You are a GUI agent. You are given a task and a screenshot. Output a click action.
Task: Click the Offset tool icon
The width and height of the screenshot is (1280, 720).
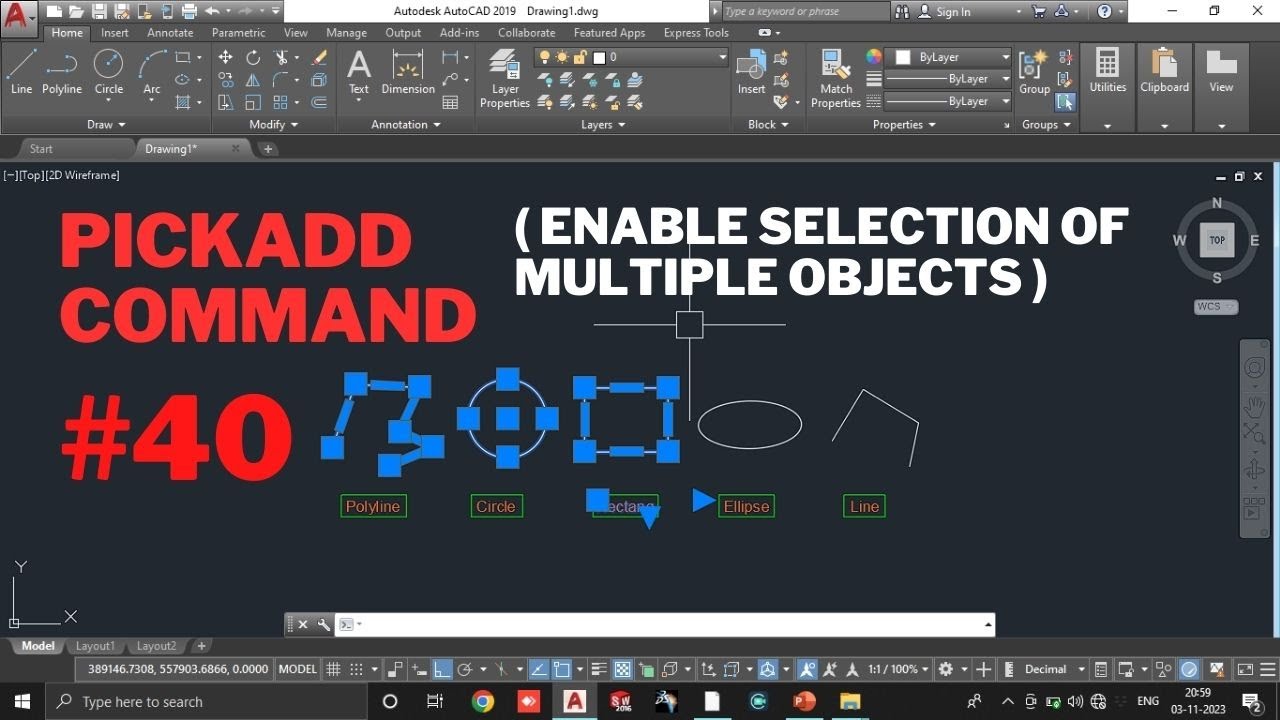(x=319, y=102)
